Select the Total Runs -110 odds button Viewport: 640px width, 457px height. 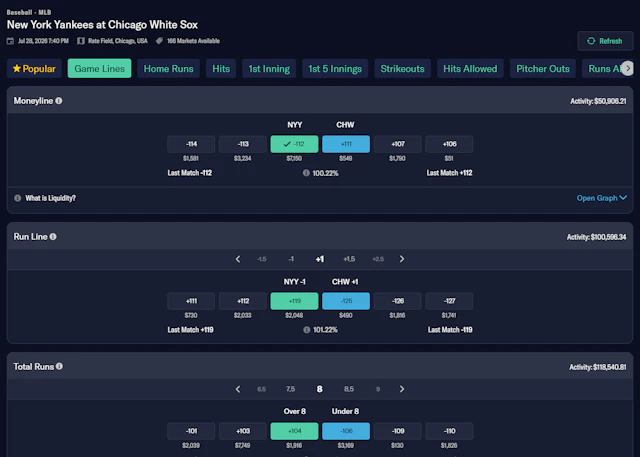[449, 431]
